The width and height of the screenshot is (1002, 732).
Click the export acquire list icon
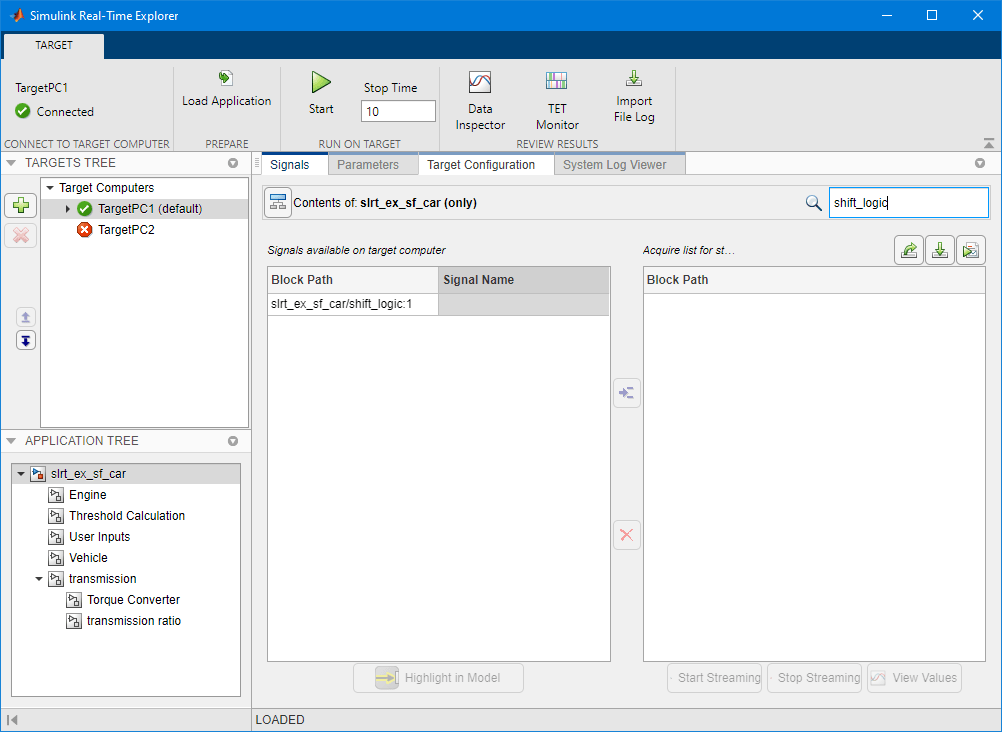[909, 250]
